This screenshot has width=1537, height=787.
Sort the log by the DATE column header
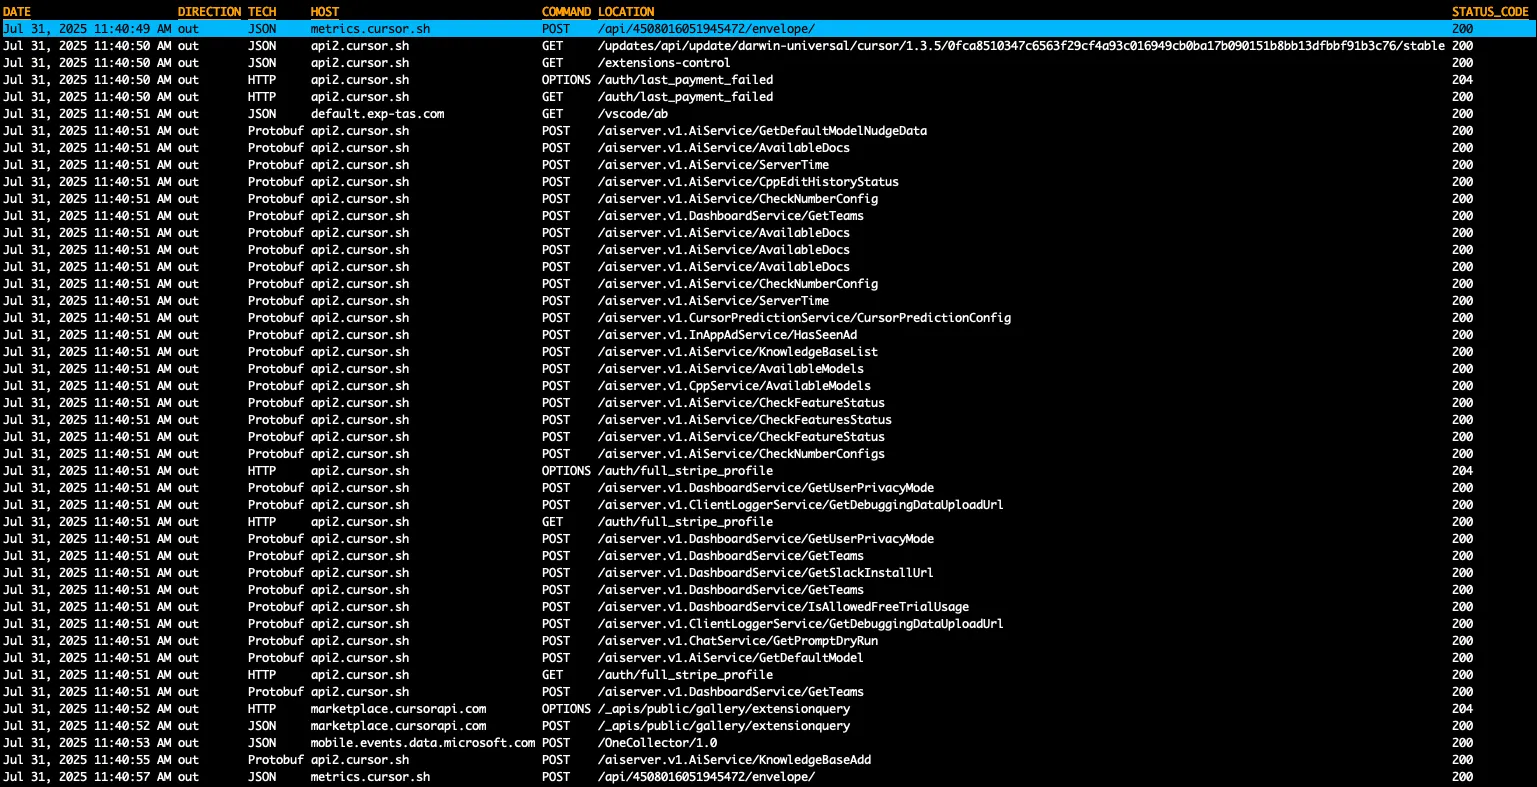[x=17, y=11]
